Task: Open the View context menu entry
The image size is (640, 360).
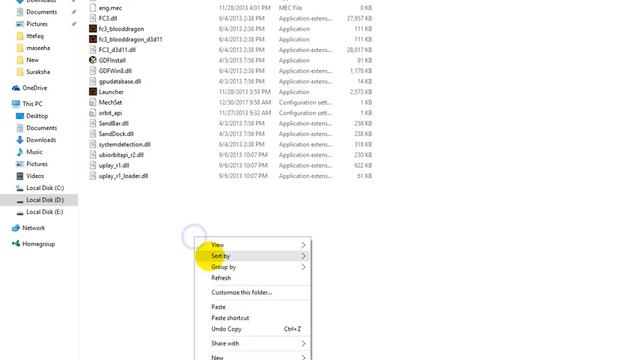Action: tap(253, 245)
